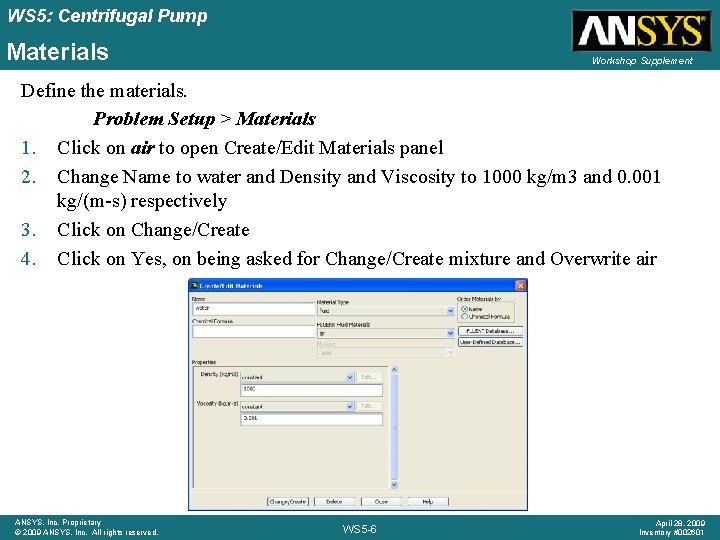This screenshot has width=720, height=540.
Task: Click the Properties scrollbar down arrow
Action: (394, 484)
